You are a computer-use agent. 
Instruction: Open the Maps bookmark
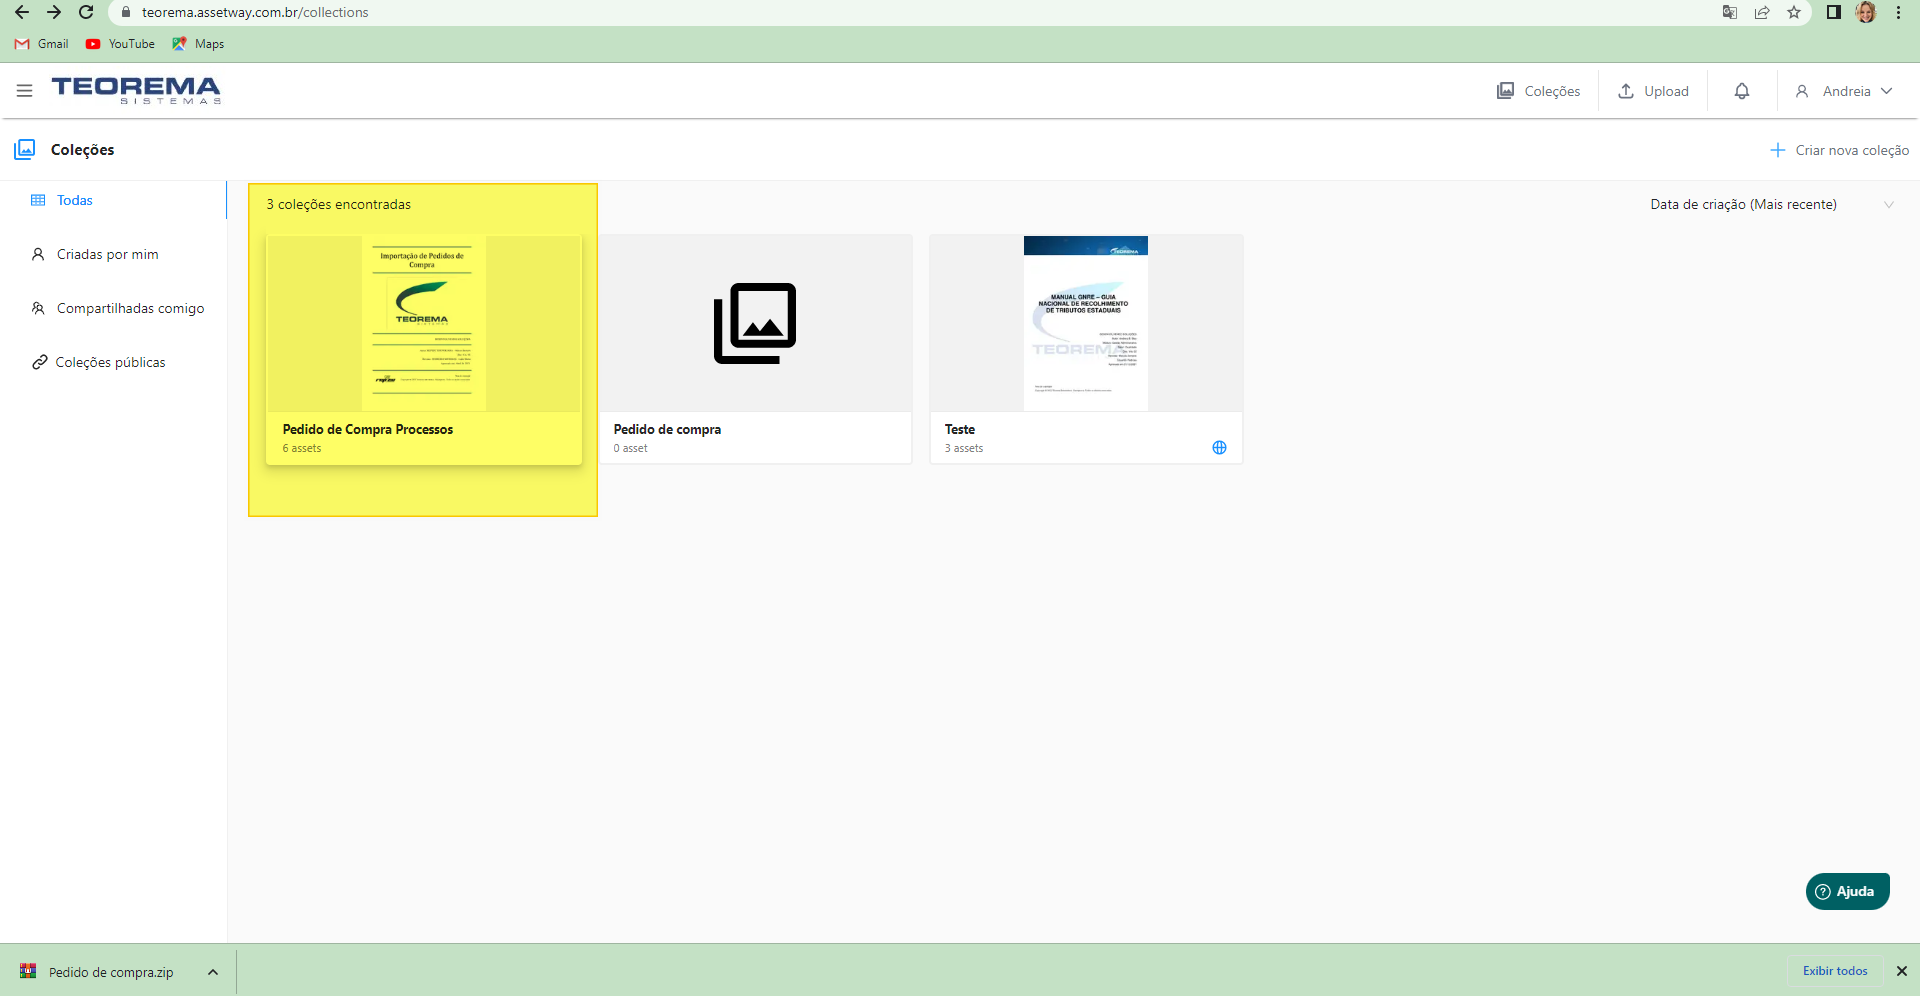tap(198, 44)
